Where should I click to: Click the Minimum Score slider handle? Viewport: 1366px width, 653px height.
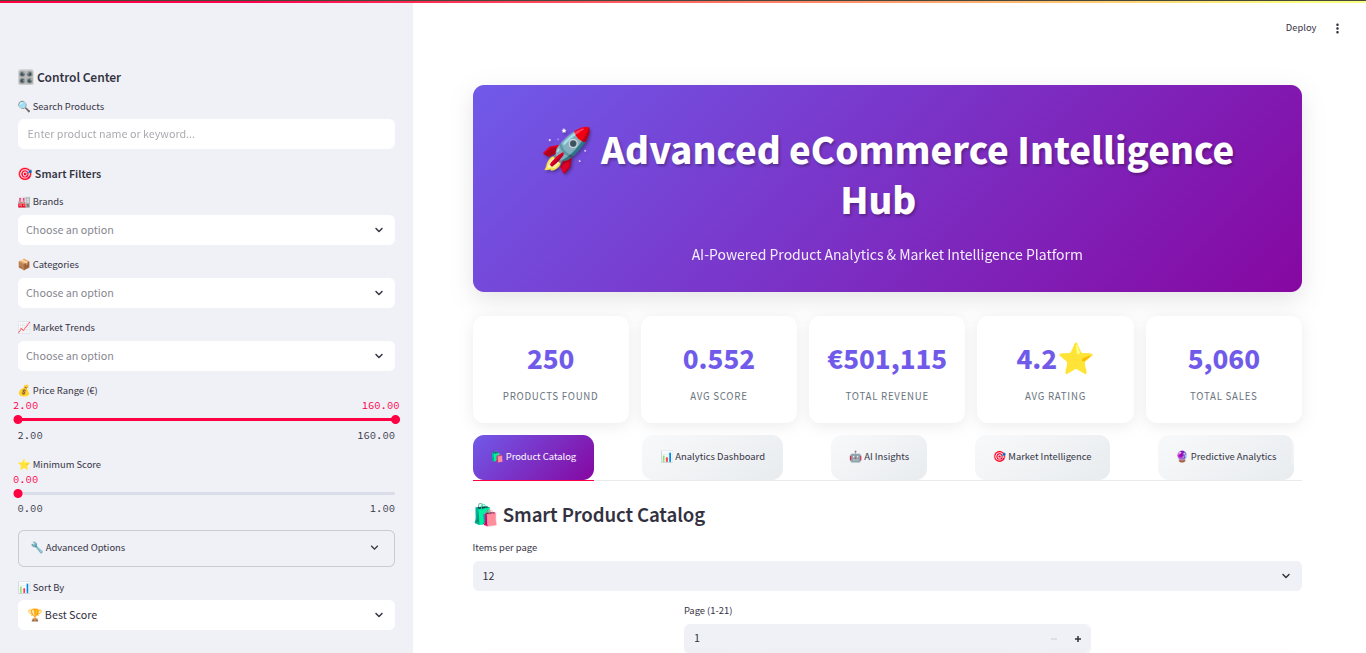click(18, 493)
